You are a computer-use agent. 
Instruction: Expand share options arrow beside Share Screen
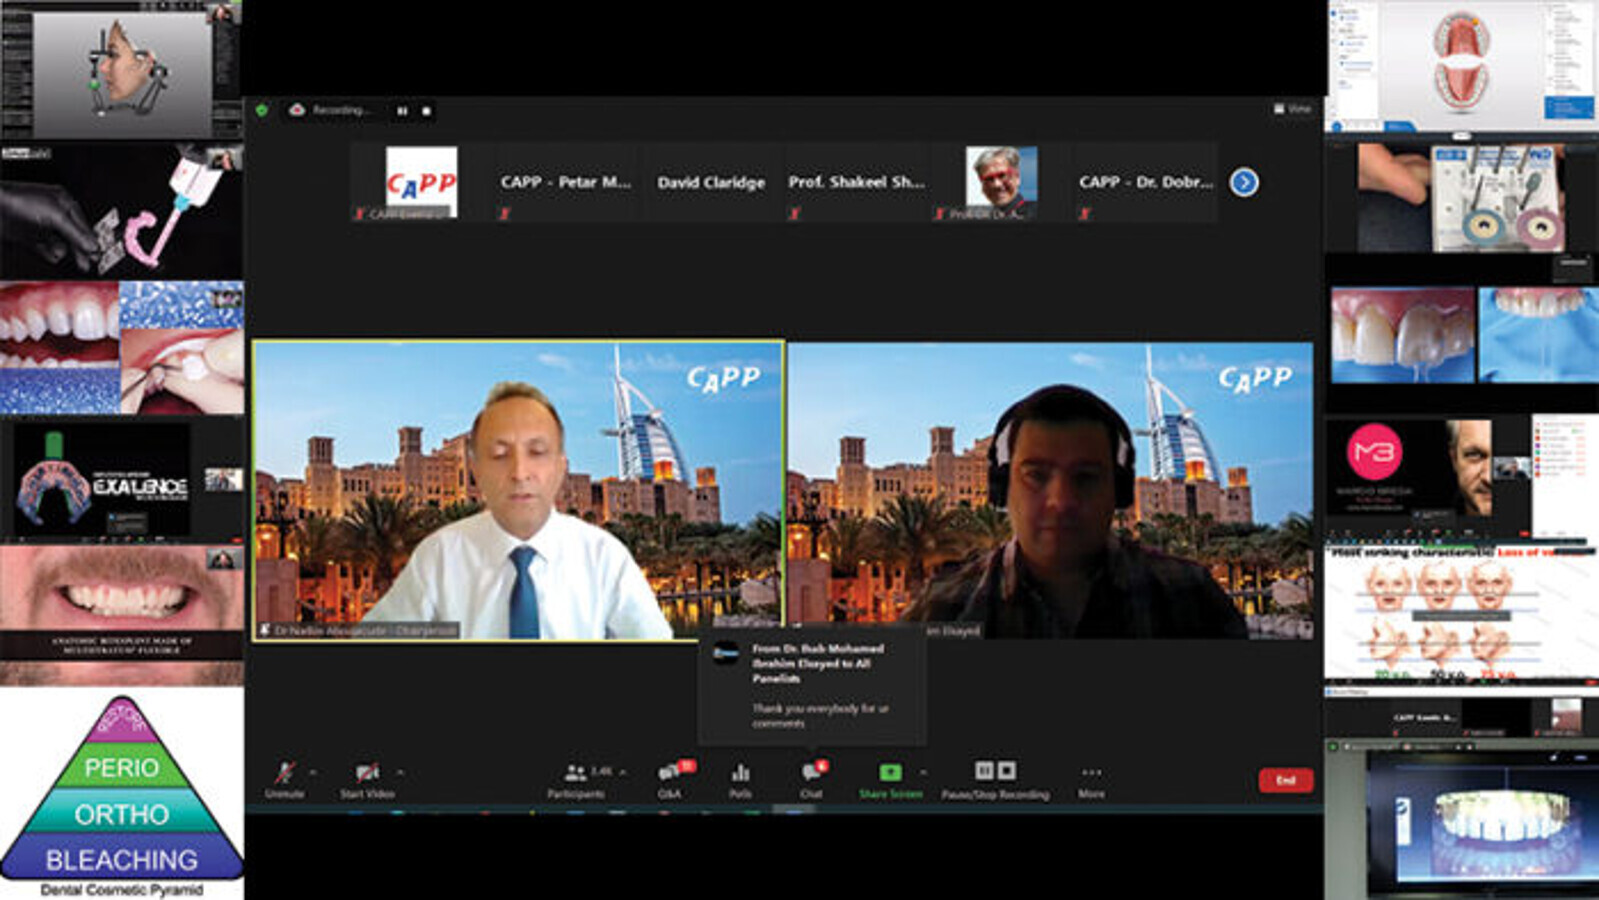tap(923, 772)
